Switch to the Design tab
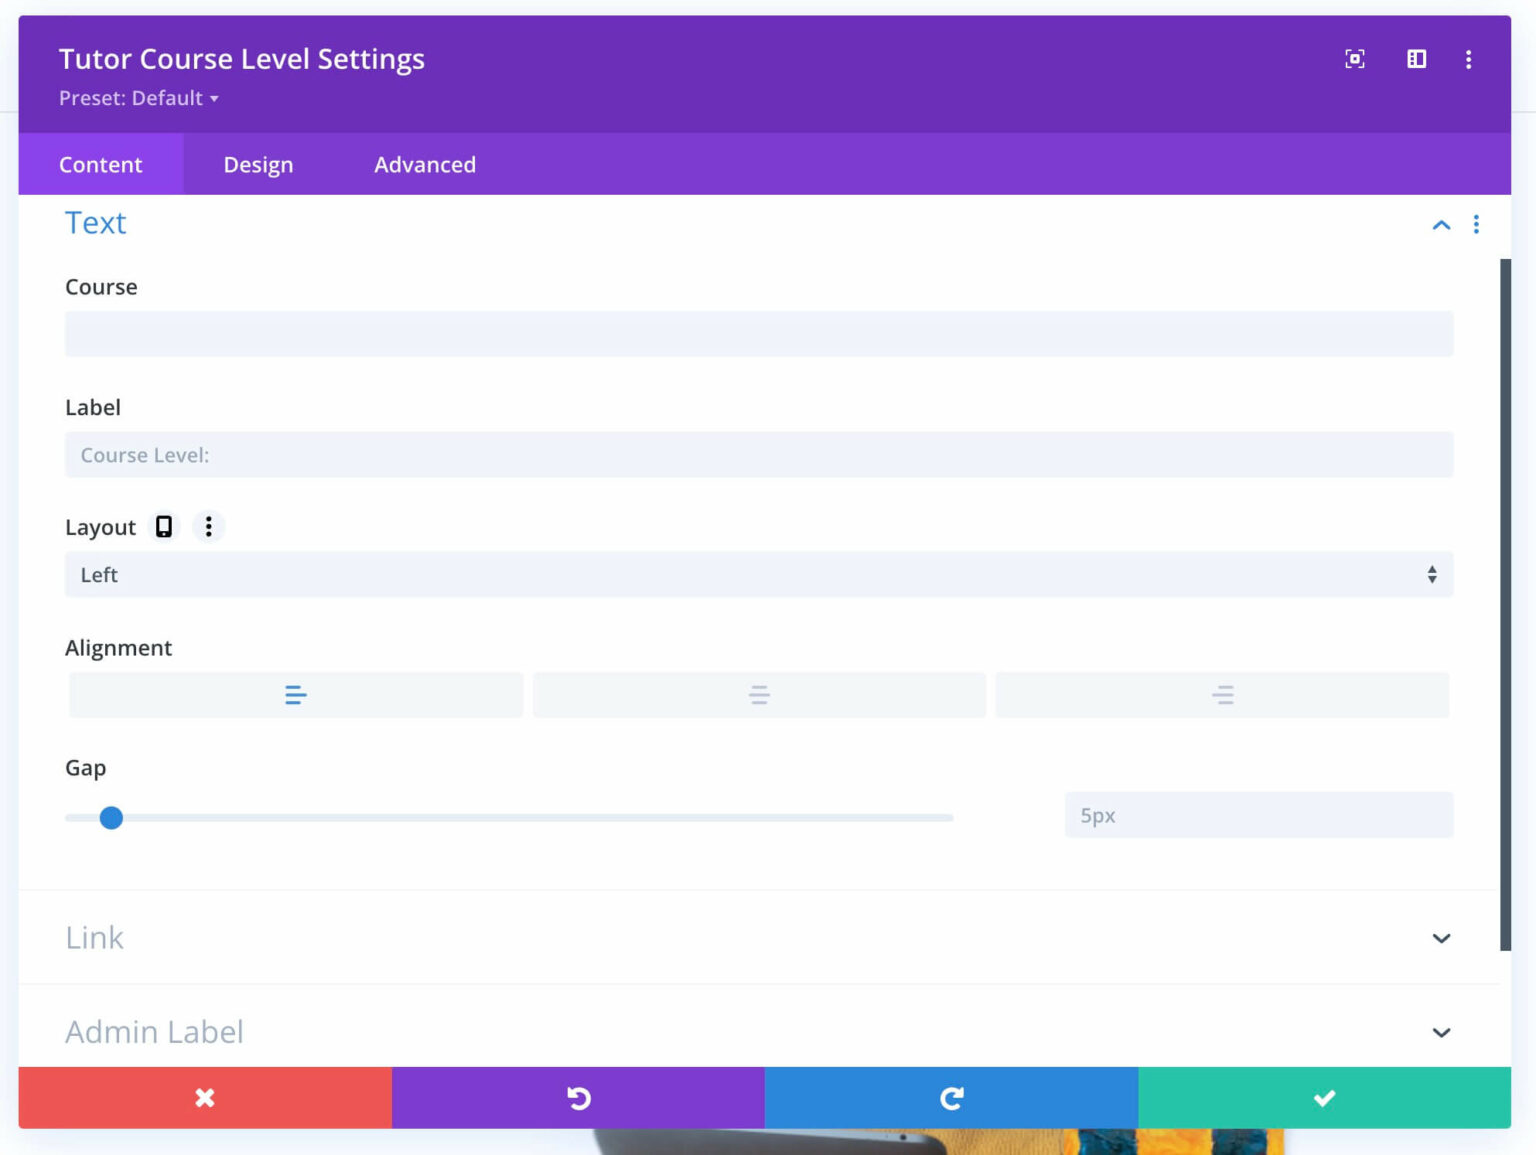The height and width of the screenshot is (1155, 1536). tap(258, 165)
